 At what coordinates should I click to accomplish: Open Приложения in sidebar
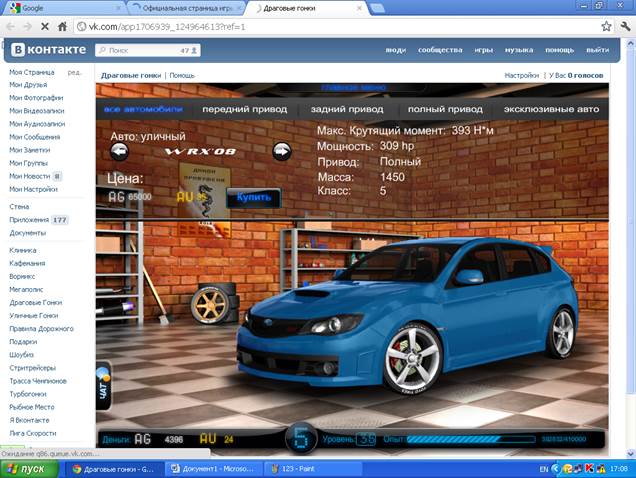[29, 220]
